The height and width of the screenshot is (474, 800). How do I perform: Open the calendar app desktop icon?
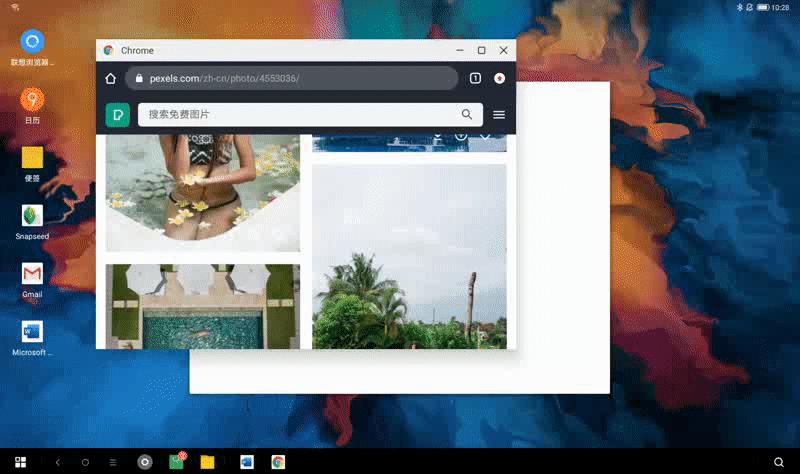click(x=32, y=100)
